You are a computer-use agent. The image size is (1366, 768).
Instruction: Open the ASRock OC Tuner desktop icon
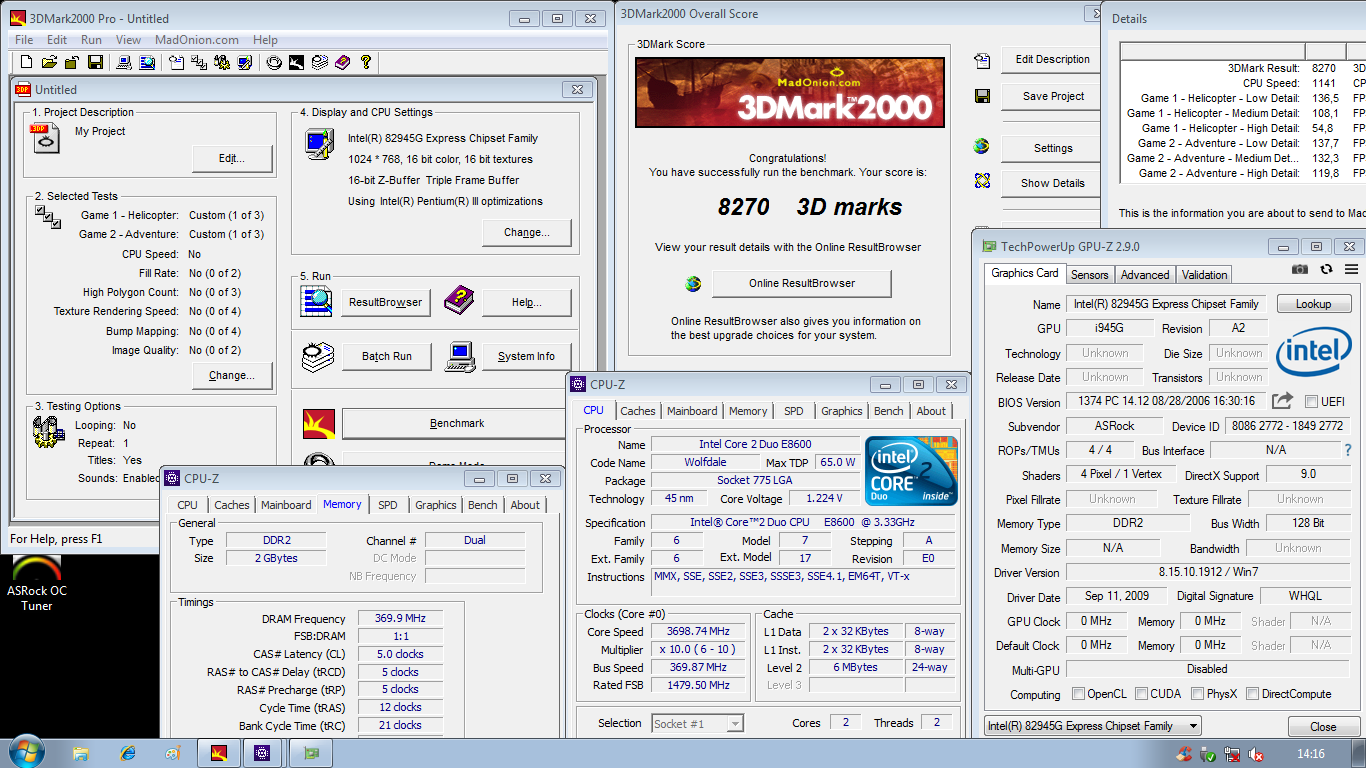[x=37, y=583]
